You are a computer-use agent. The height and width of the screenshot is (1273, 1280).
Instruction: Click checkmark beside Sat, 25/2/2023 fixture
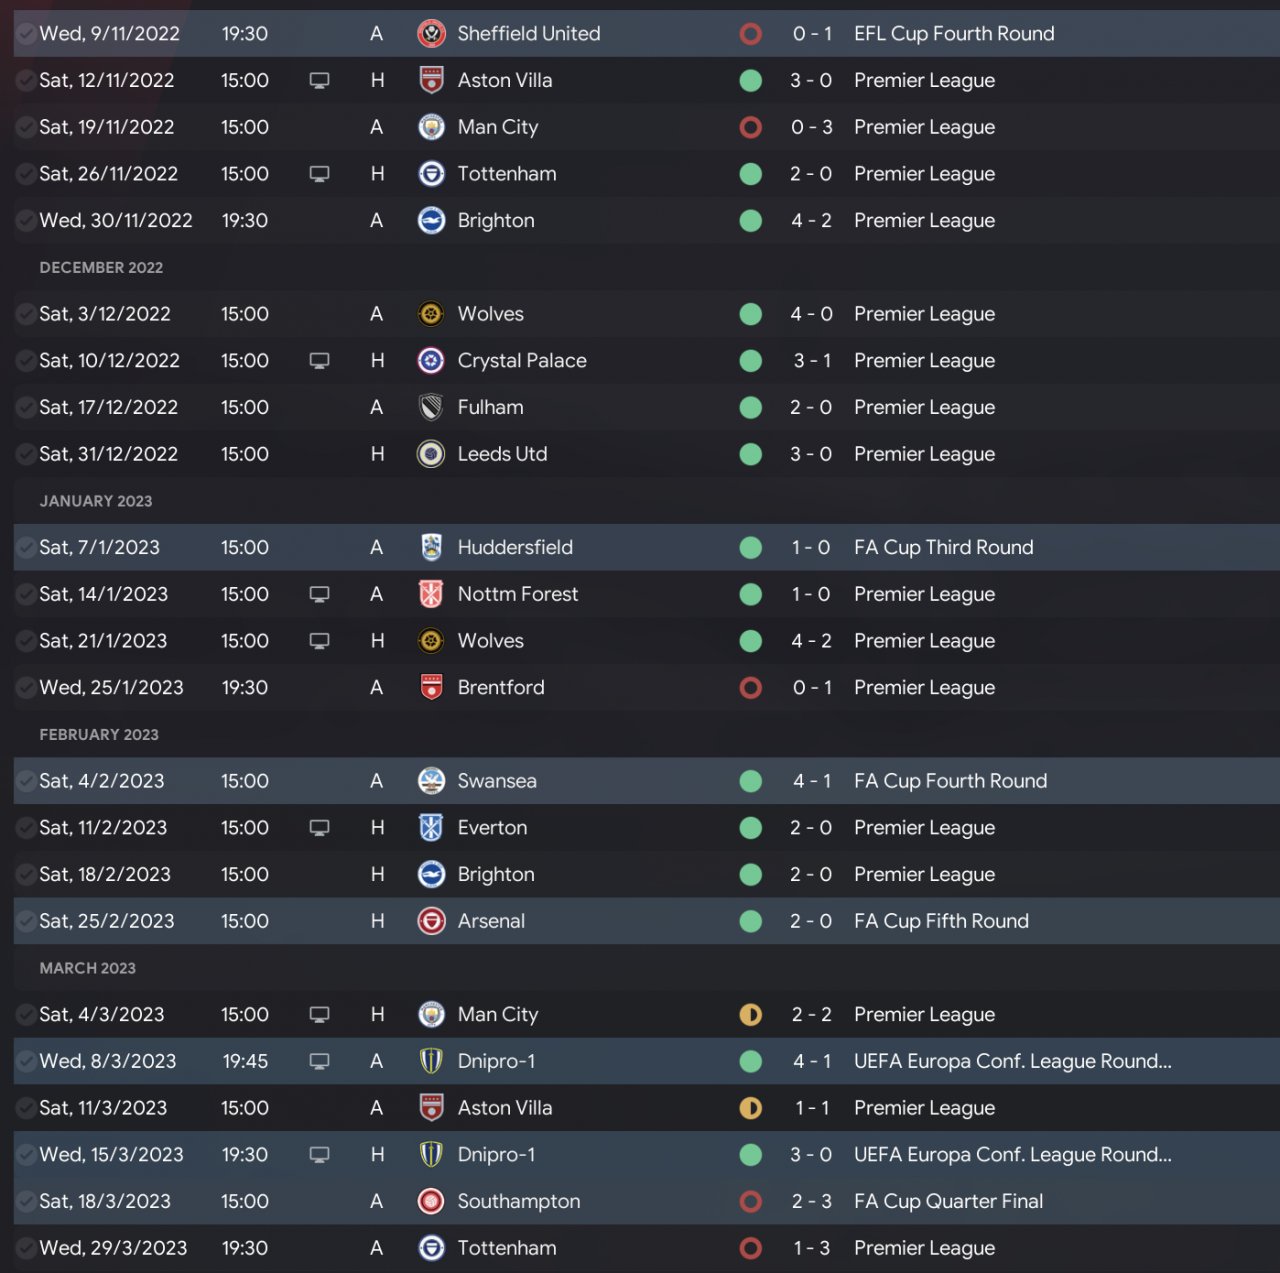coord(25,922)
